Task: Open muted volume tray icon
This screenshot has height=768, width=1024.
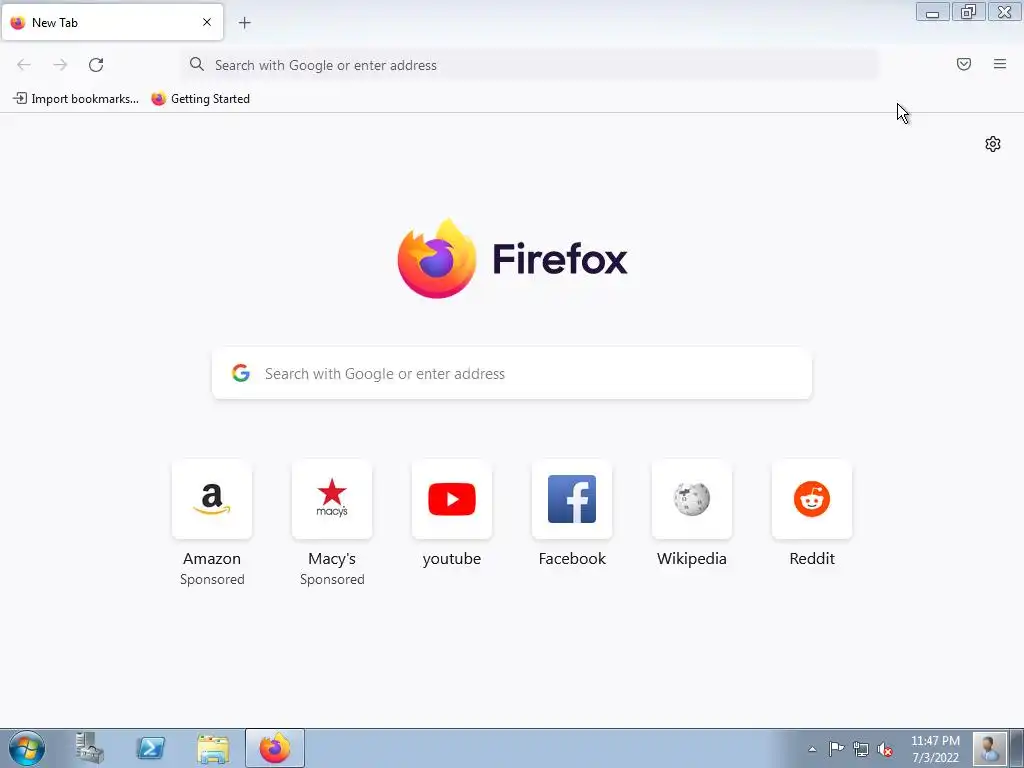Action: click(x=885, y=749)
